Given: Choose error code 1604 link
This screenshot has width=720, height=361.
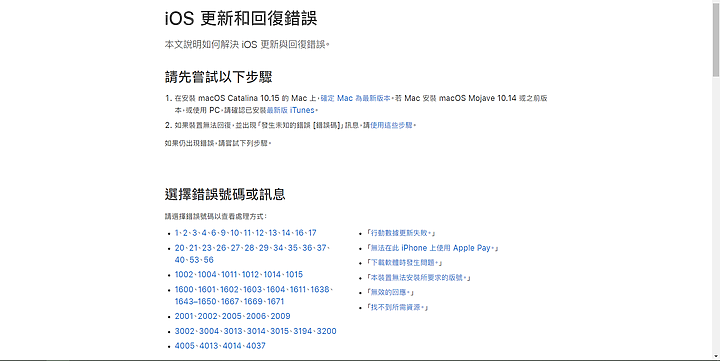Looking at the screenshot, I should tap(276, 290).
